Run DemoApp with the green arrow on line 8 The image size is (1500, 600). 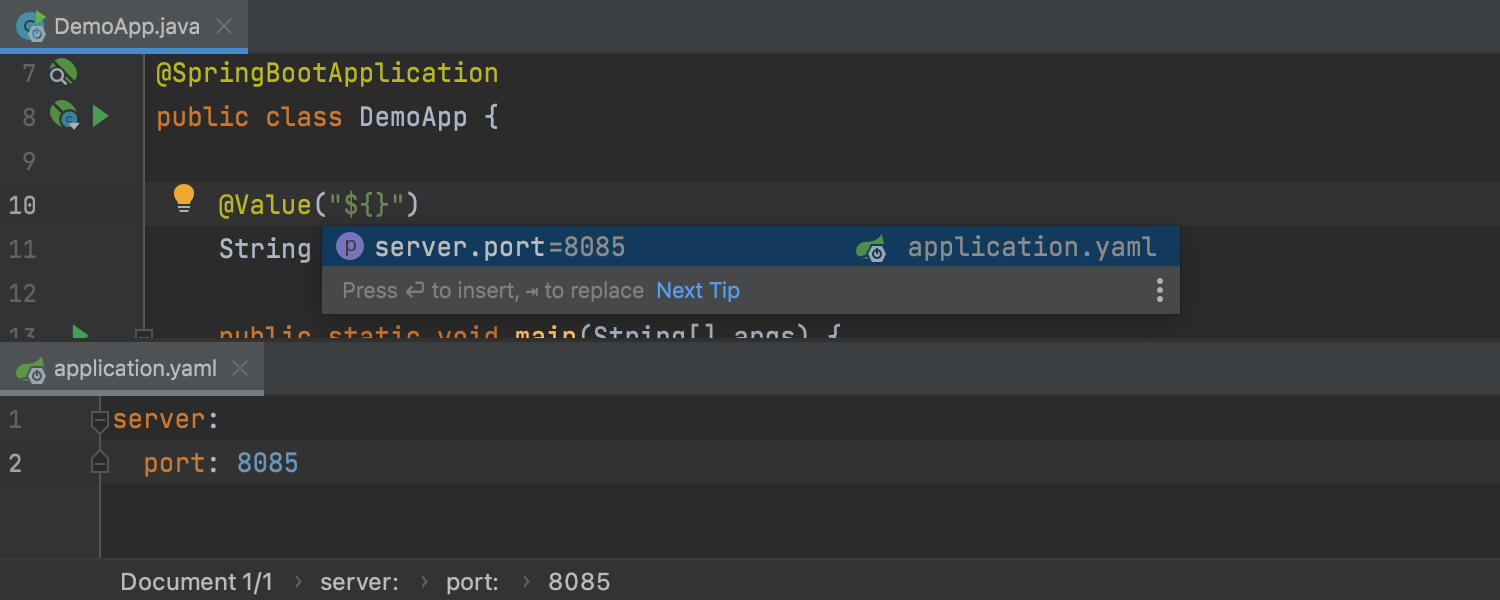pos(100,117)
